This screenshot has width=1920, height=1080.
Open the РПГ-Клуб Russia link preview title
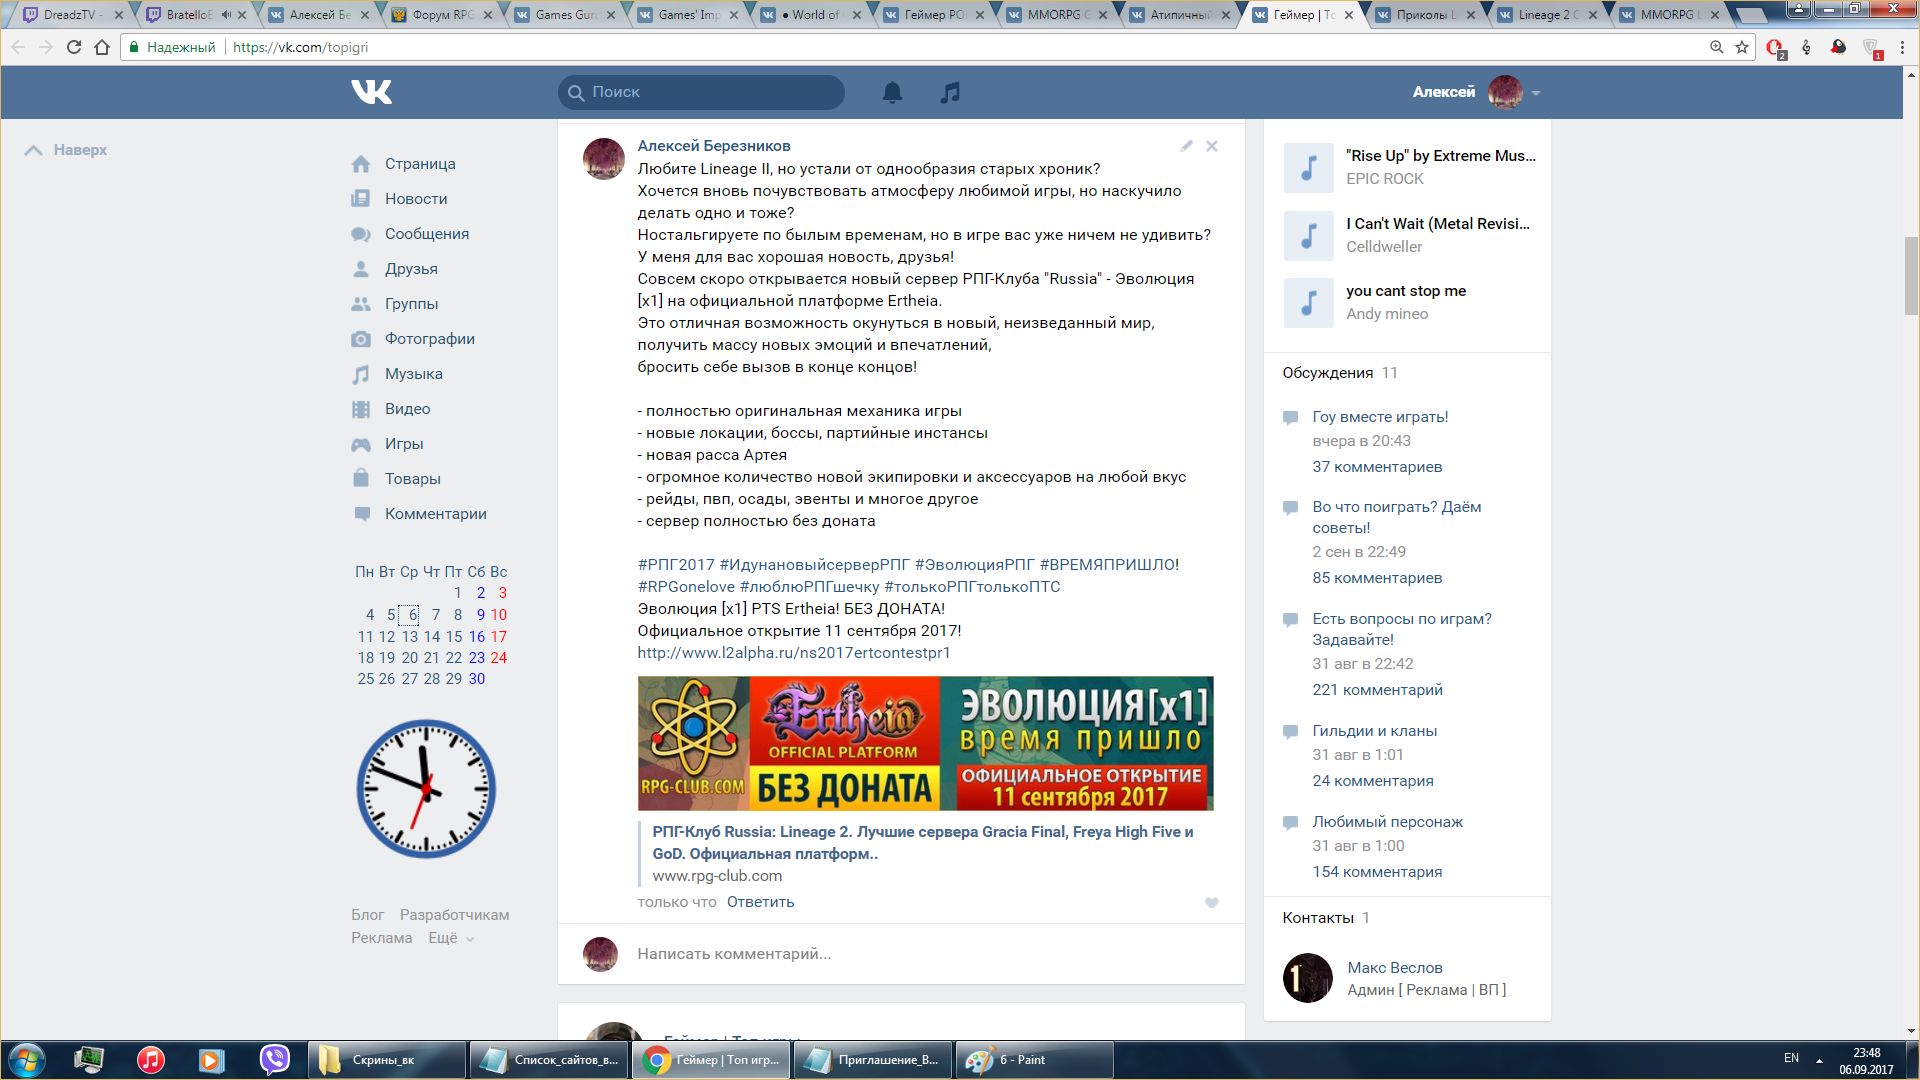coord(923,843)
